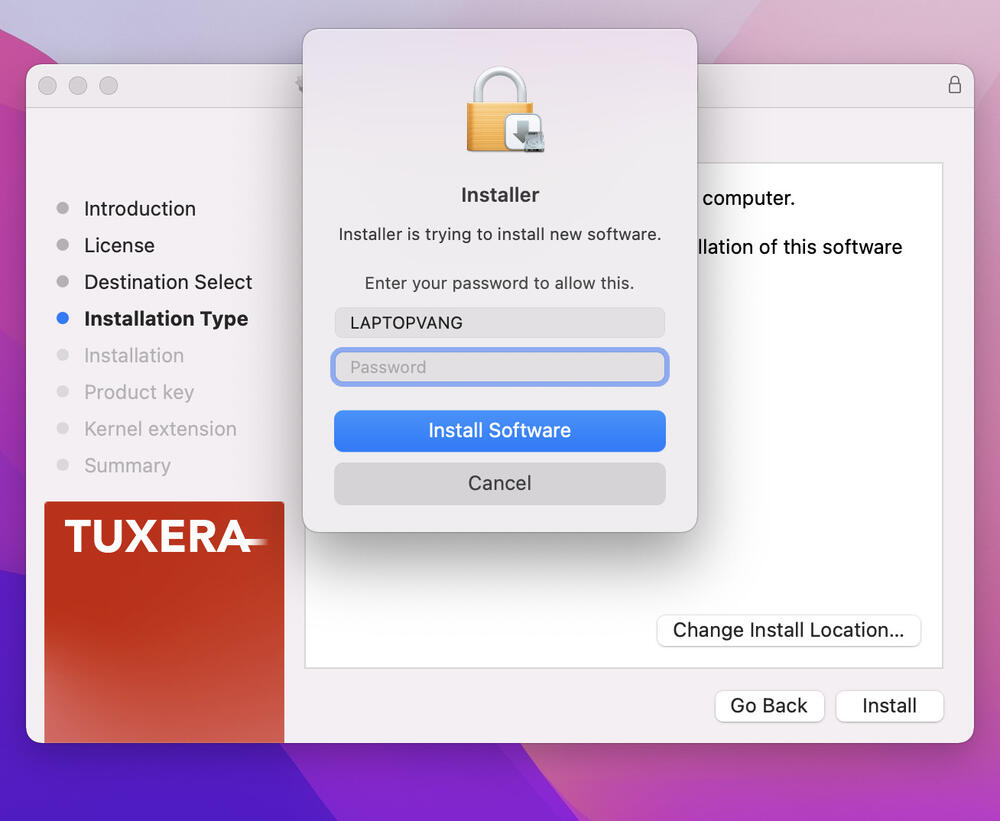Click the Installation step label

(134, 355)
